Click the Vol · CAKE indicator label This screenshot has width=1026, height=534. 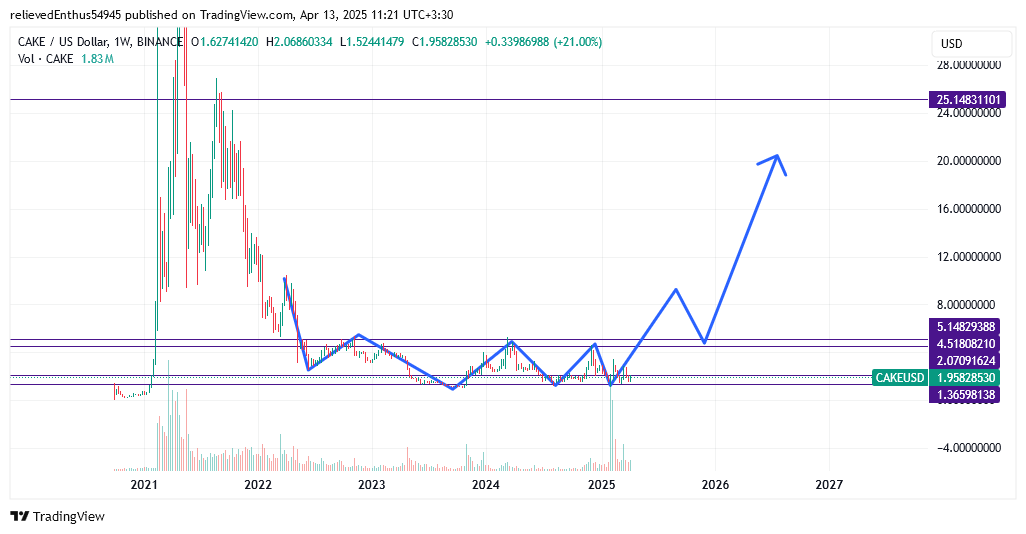(45, 59)
